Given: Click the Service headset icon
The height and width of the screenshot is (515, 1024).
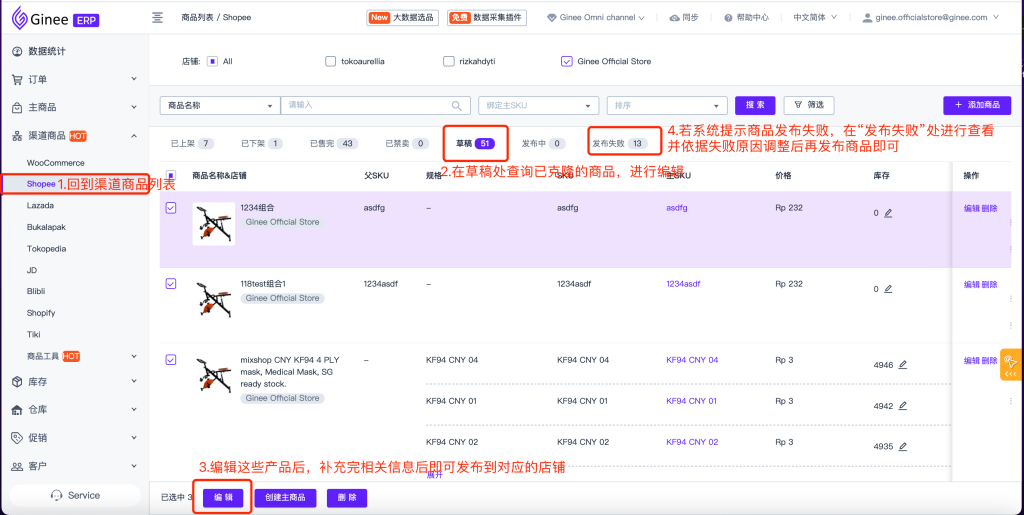Looking at the screenshot, I should coord(57,495).
